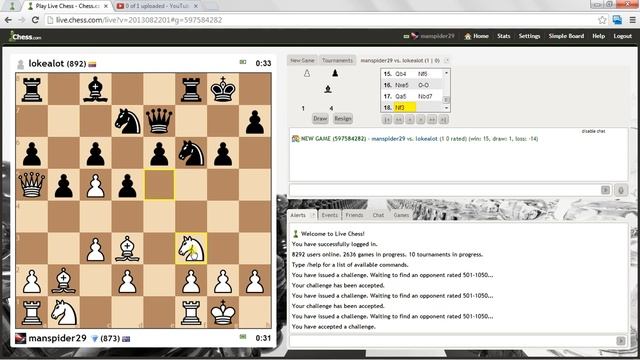The image size is (640, 360).
Task: Switch to Simple Board
Action: coord(566,36)
